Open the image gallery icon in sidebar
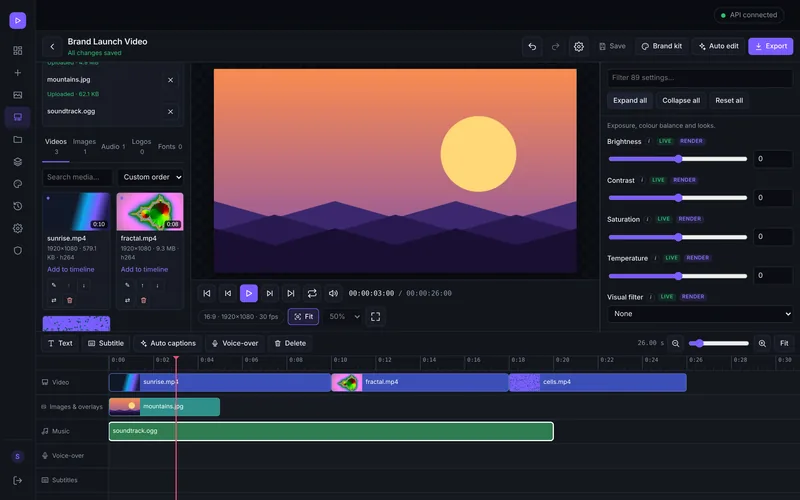The image size is (800, 500). 17,95
